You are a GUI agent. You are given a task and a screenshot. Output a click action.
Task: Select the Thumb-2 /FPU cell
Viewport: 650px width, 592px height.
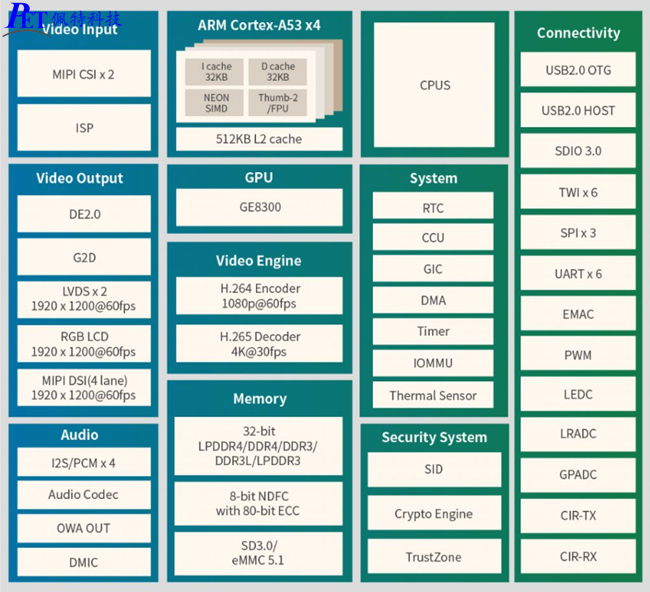click(278, 103)
